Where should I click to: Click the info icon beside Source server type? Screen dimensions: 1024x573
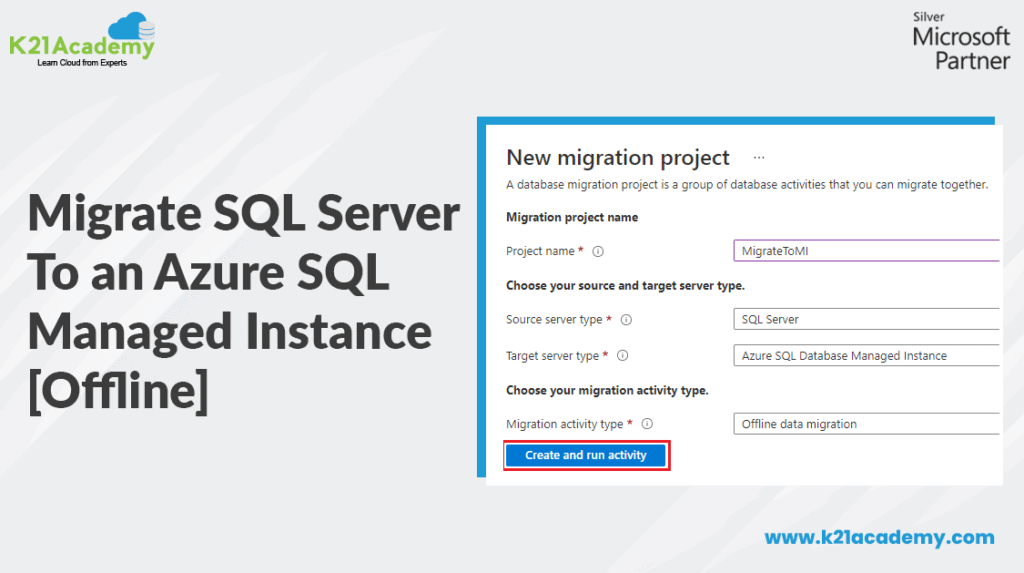[x=626, y=320]
